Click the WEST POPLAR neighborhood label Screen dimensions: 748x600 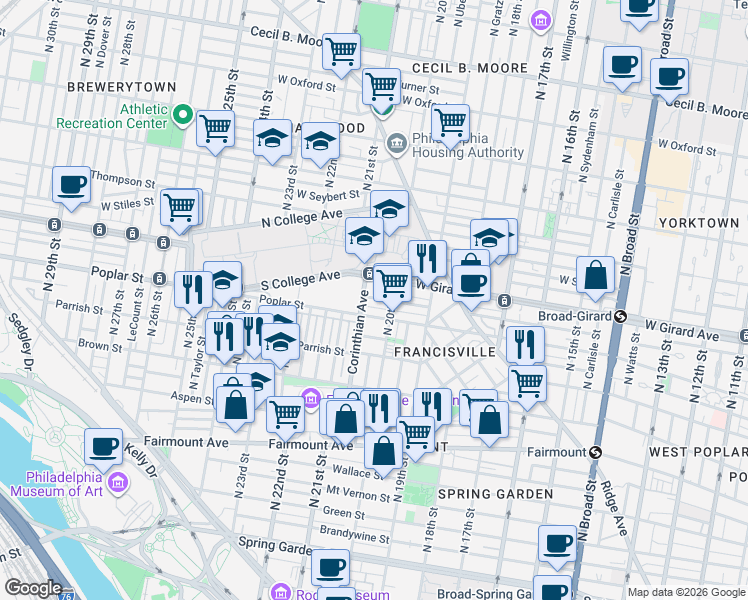pyautogui.click(x=698, y=452)
